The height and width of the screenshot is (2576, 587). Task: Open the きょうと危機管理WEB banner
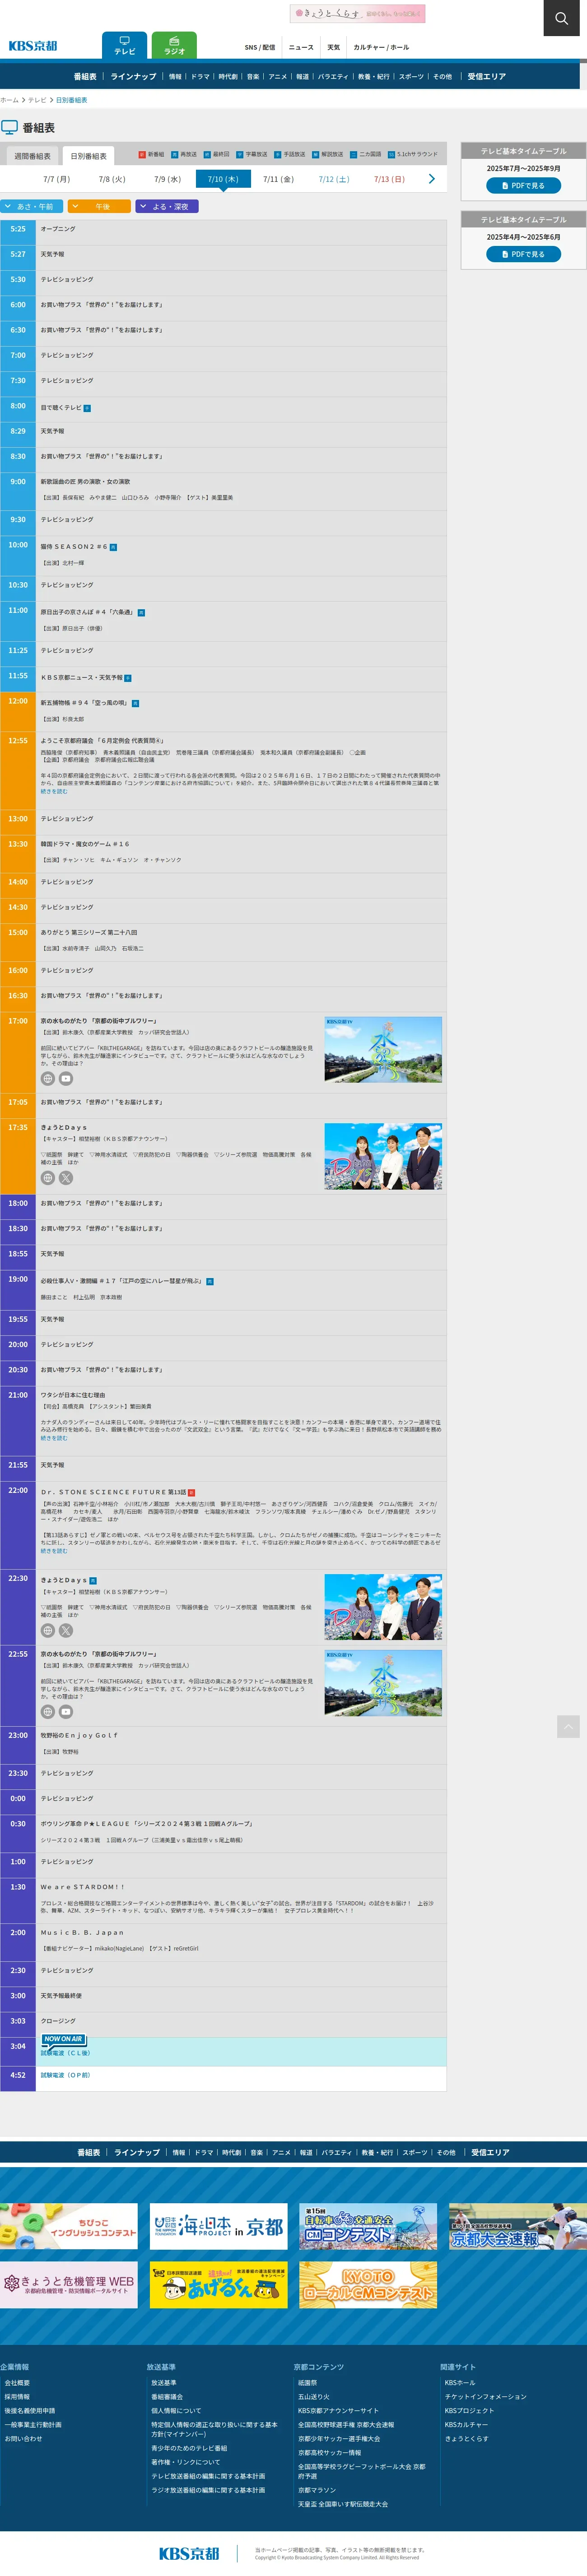[69, 2285]
